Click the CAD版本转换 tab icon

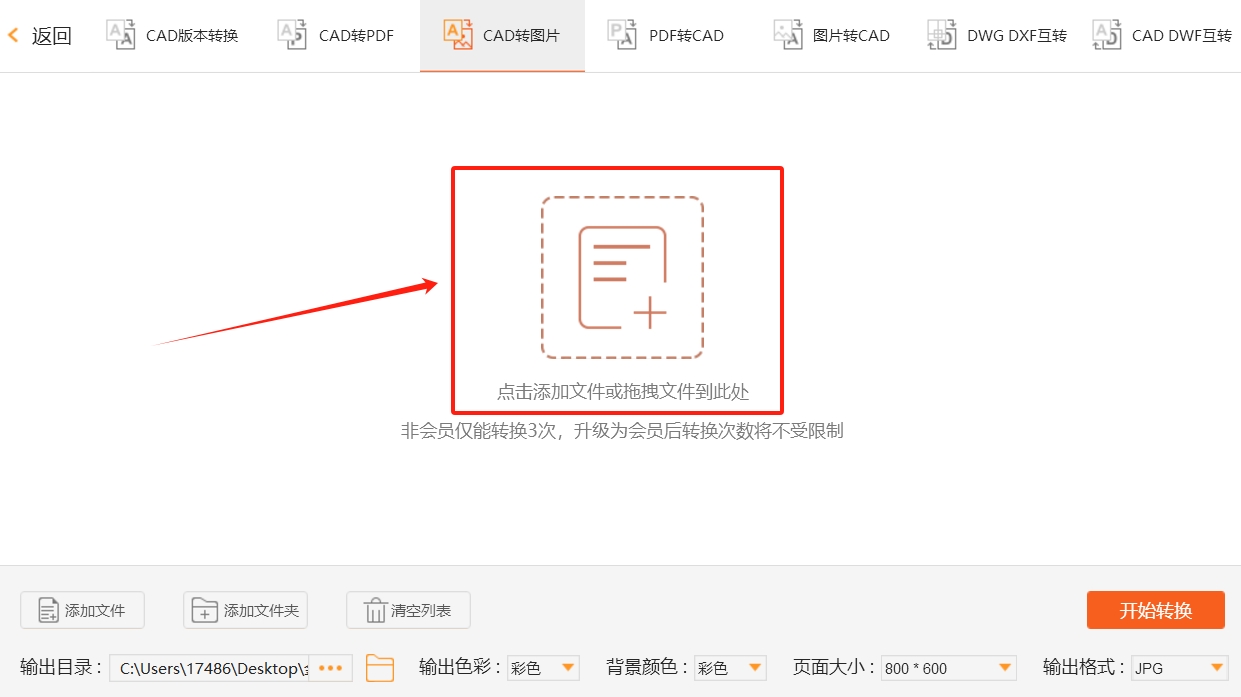coord(121,35)
